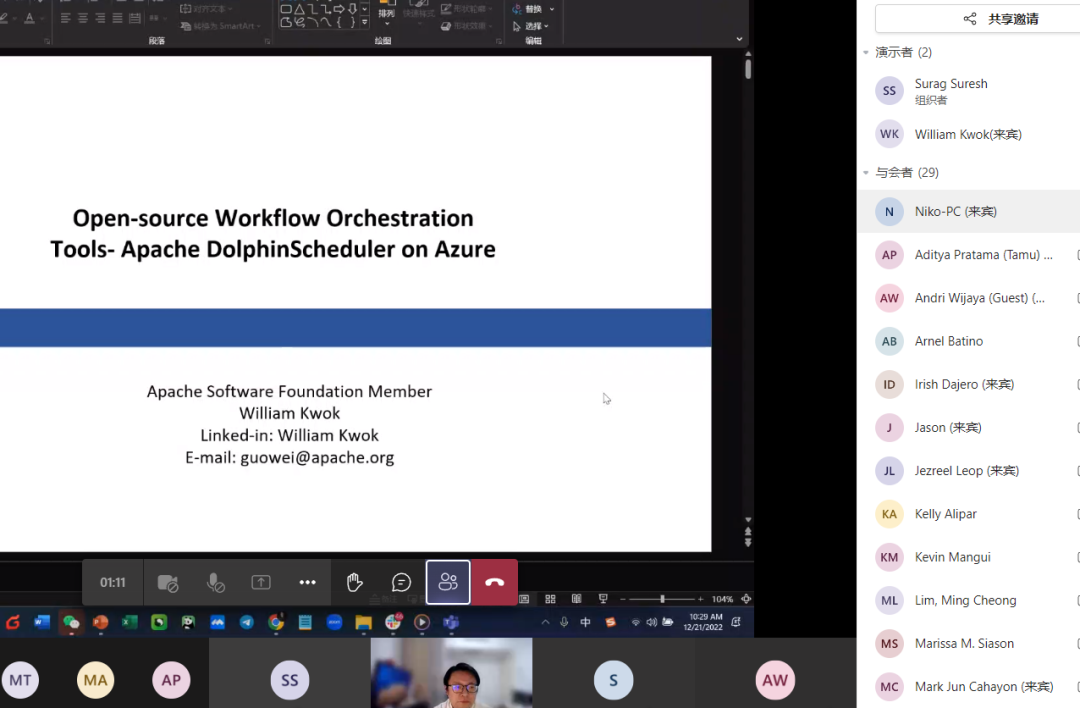This screenshot has height=708, width=1080.
Task: Open the 排列 arrange dropdown in ribbon
Action: tap(386, 15)
